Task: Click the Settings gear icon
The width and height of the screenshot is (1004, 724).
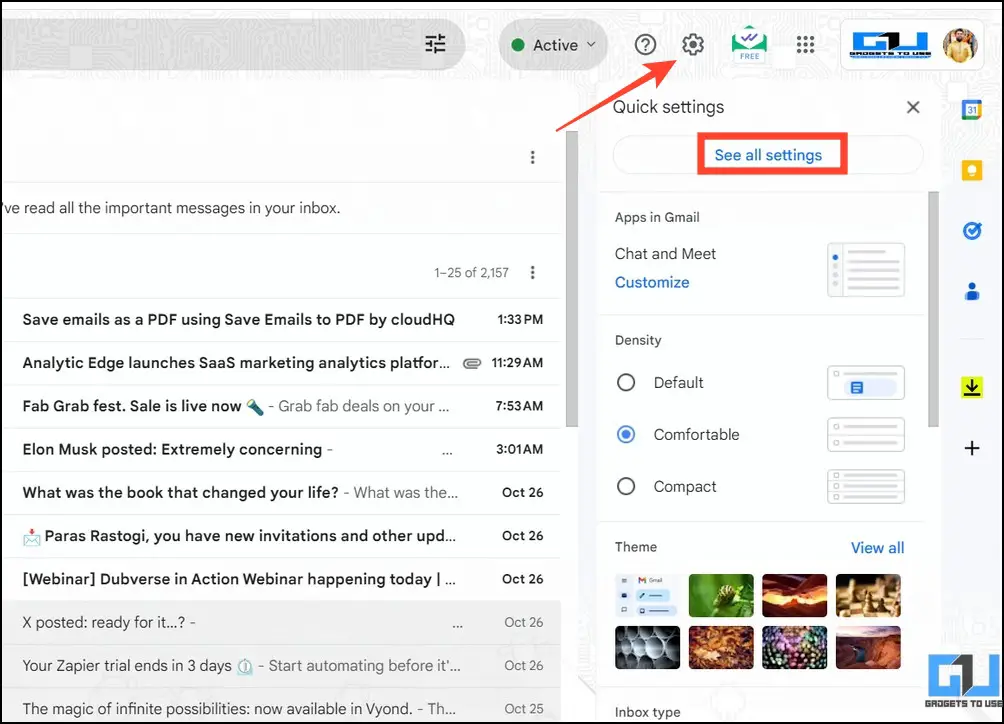Action: coord(692,45)
